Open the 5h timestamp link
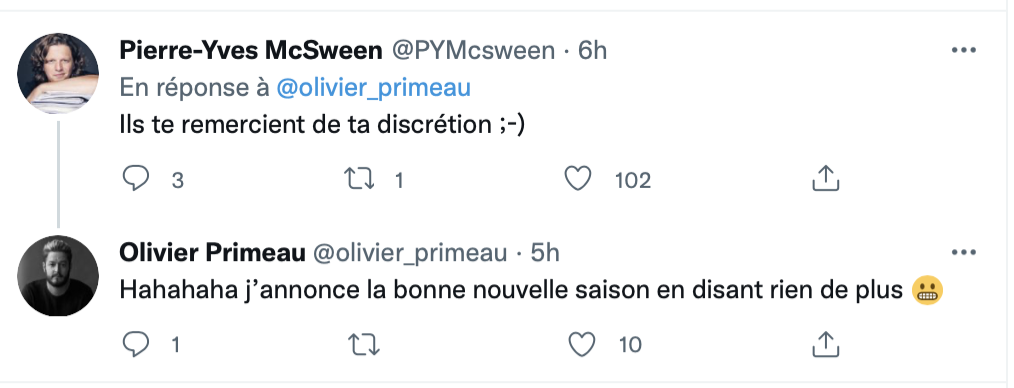The image size is (1014, 388). [545, 253]
